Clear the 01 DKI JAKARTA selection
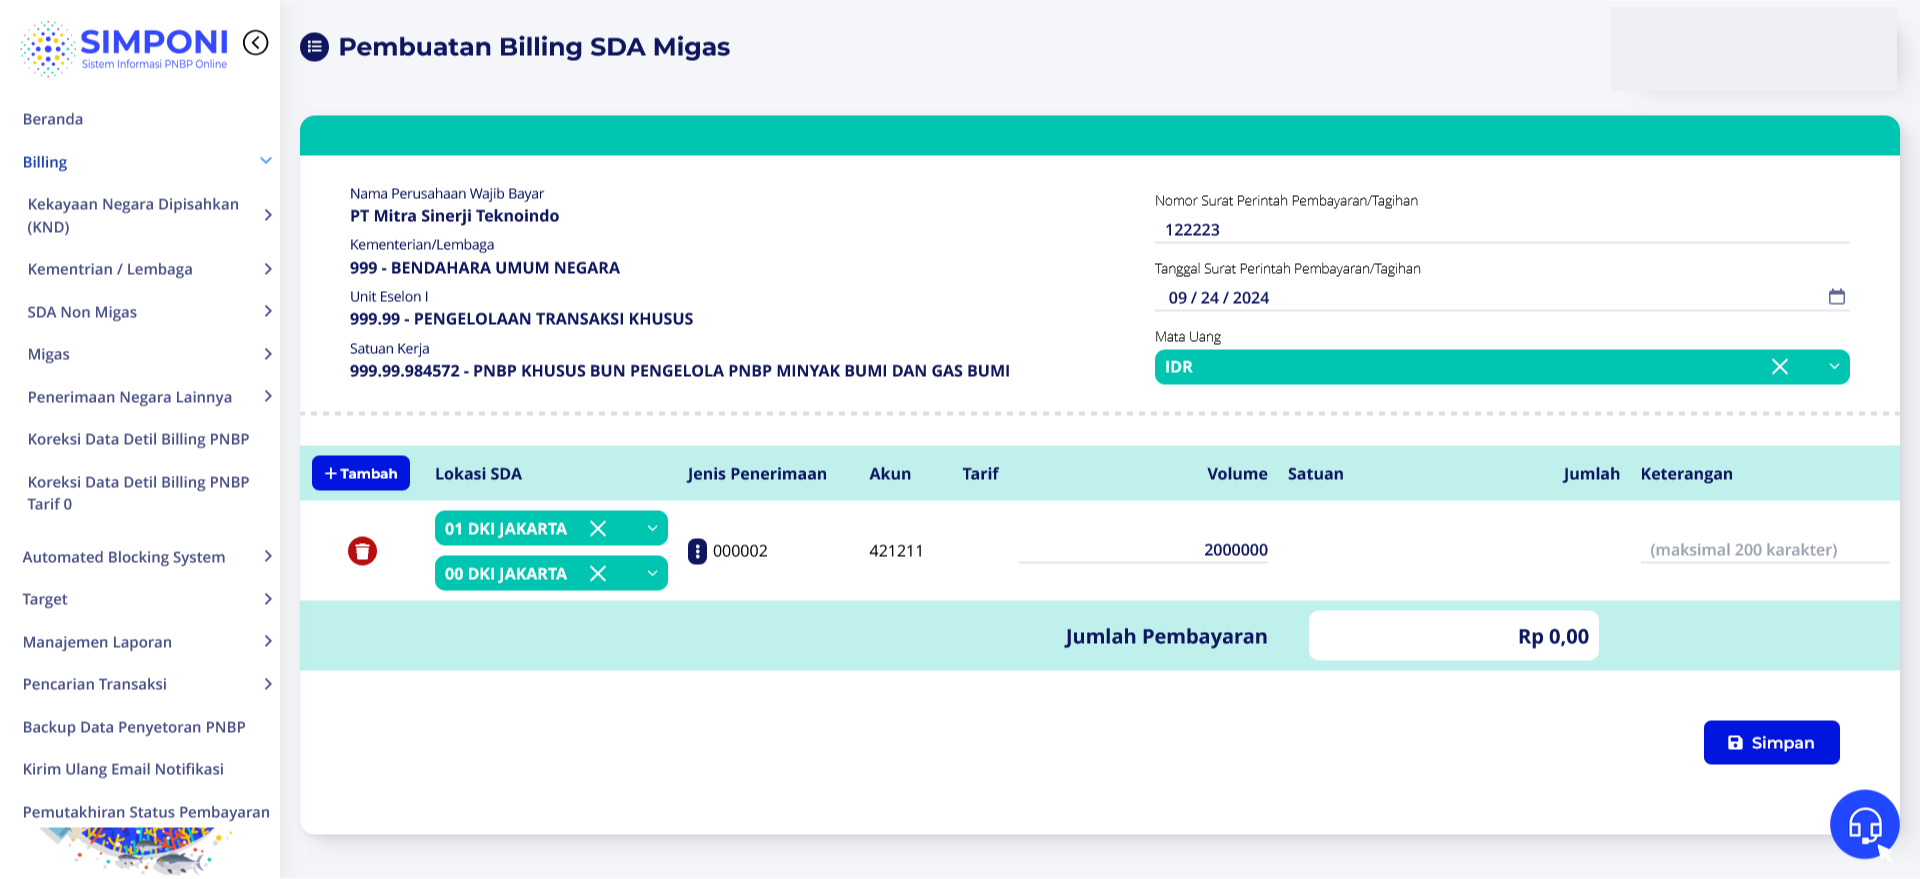 (598, 529)
